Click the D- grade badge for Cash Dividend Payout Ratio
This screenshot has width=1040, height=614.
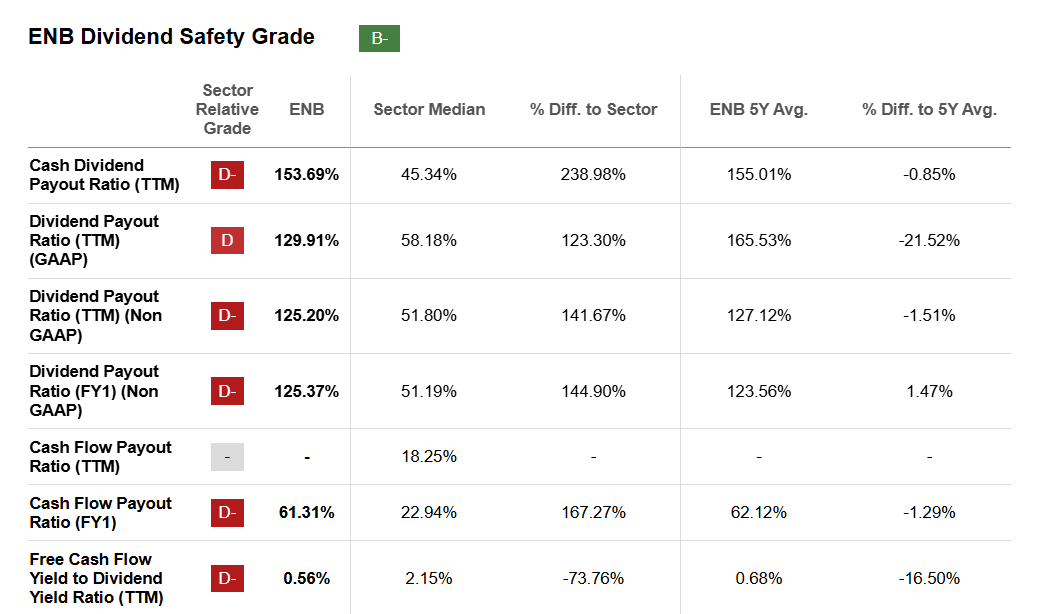pyautogui.click(x=227, y=175)
